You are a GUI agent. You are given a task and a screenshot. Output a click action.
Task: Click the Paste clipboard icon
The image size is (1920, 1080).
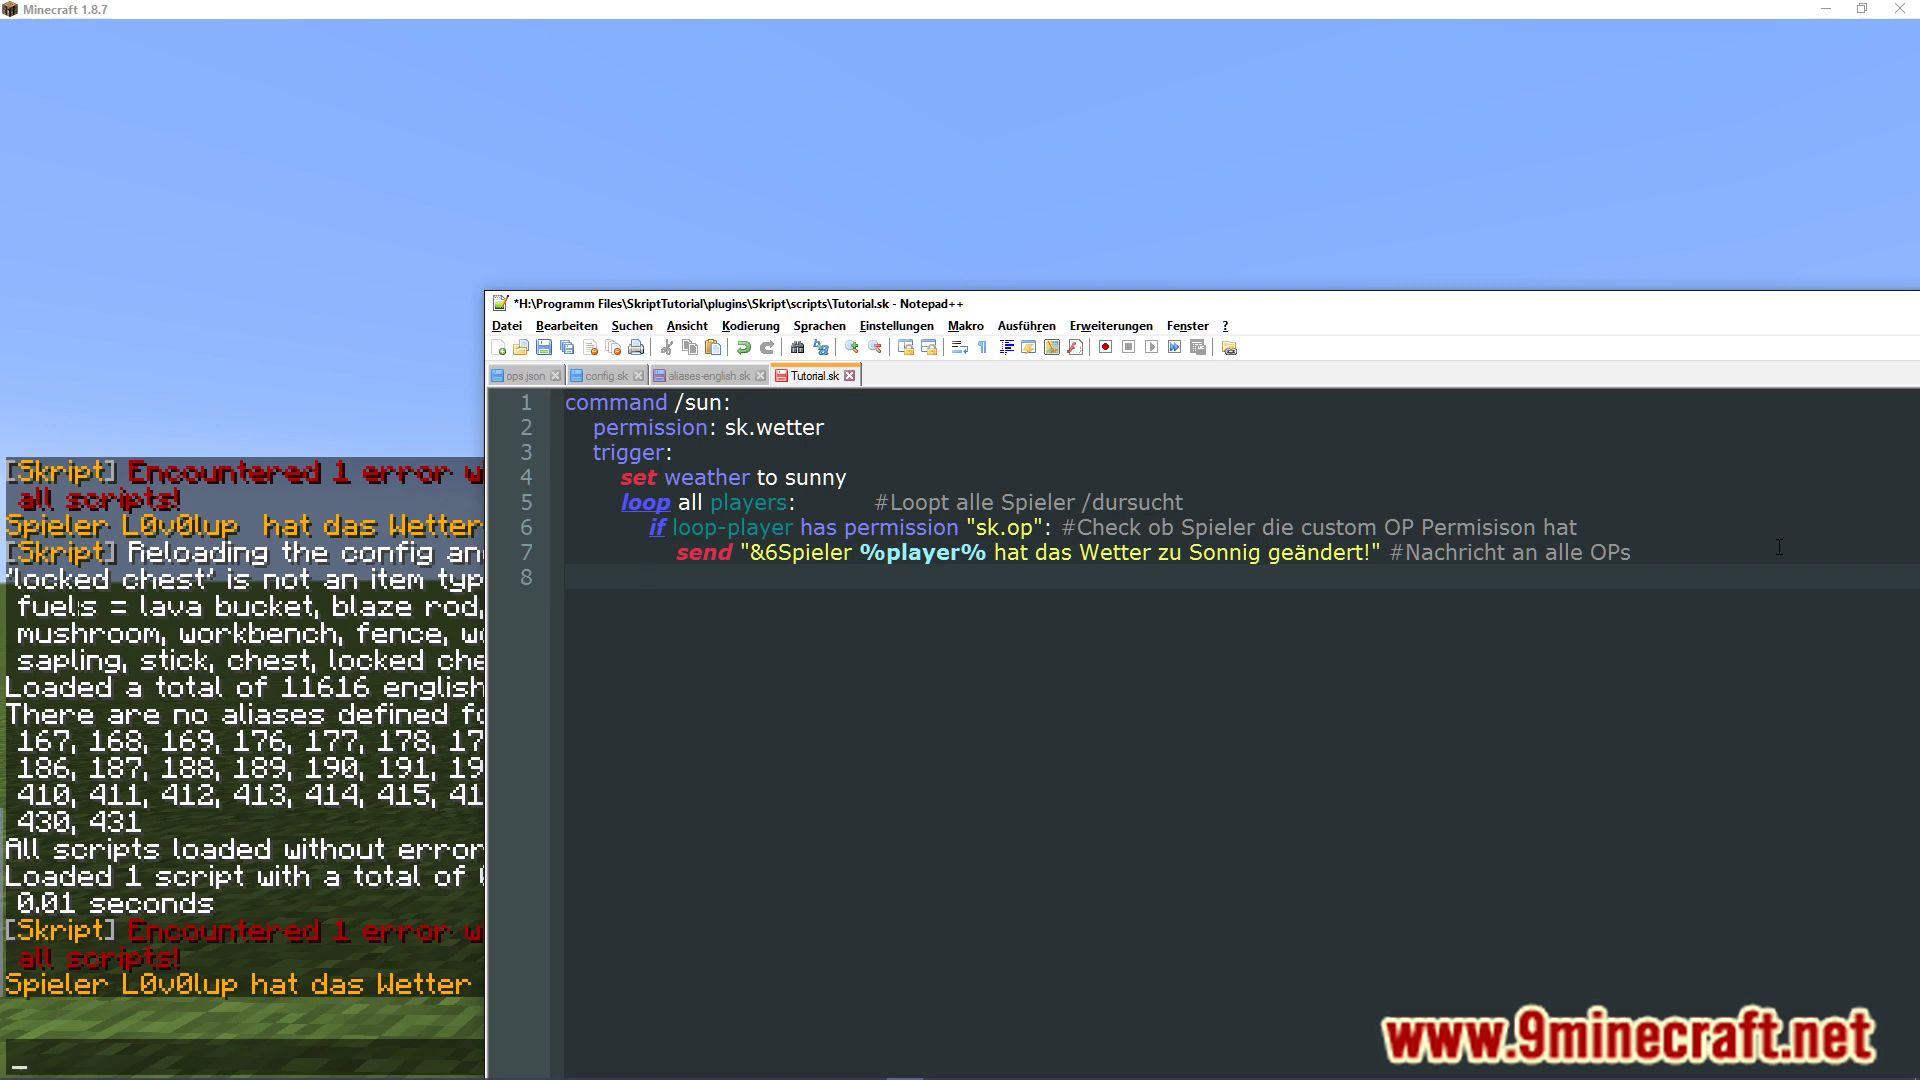coord(713,348)
